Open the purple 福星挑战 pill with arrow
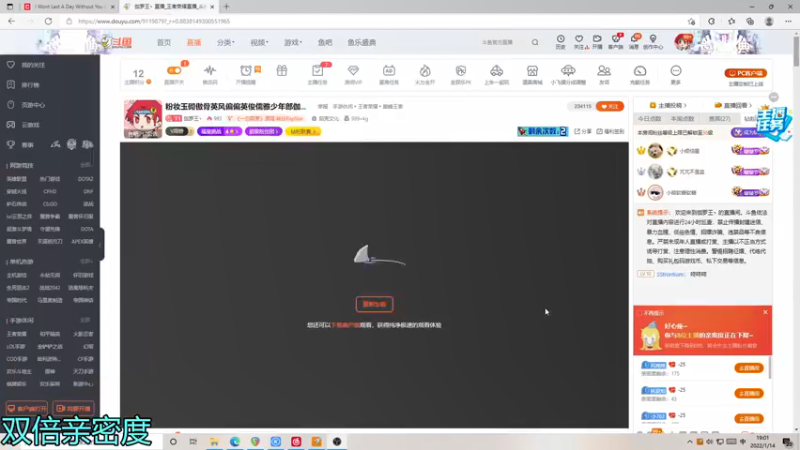Image resolution: width=800 pixels, height=450 pixels. pyautogui.click(x=219, y=132)
